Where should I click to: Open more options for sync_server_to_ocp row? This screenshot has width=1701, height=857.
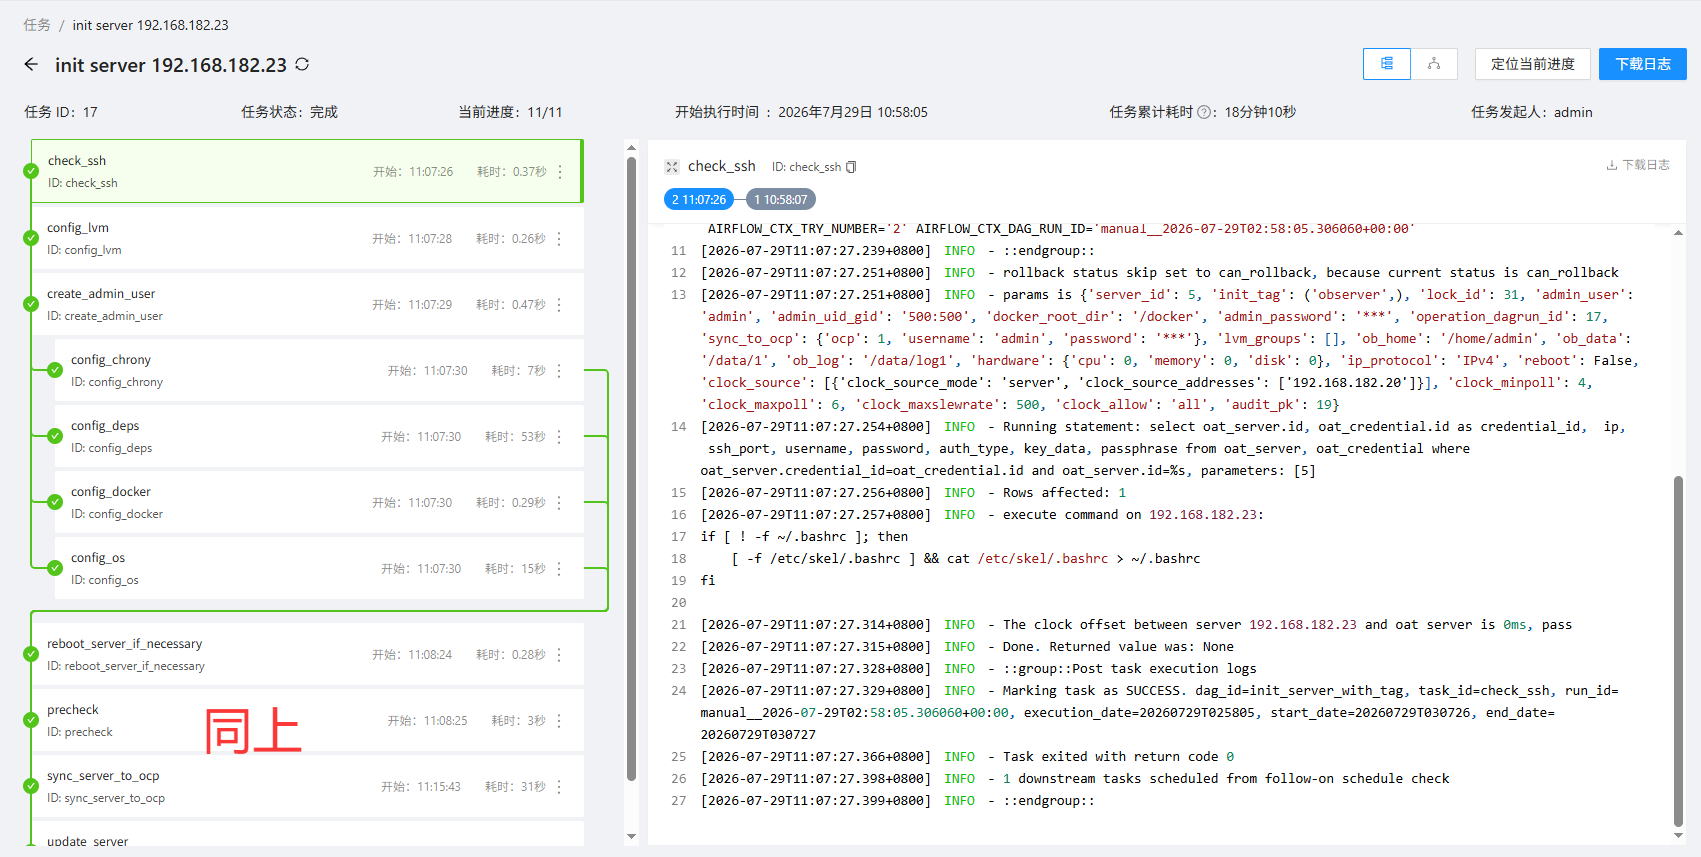pyautogui.click(x=559, y=787)
